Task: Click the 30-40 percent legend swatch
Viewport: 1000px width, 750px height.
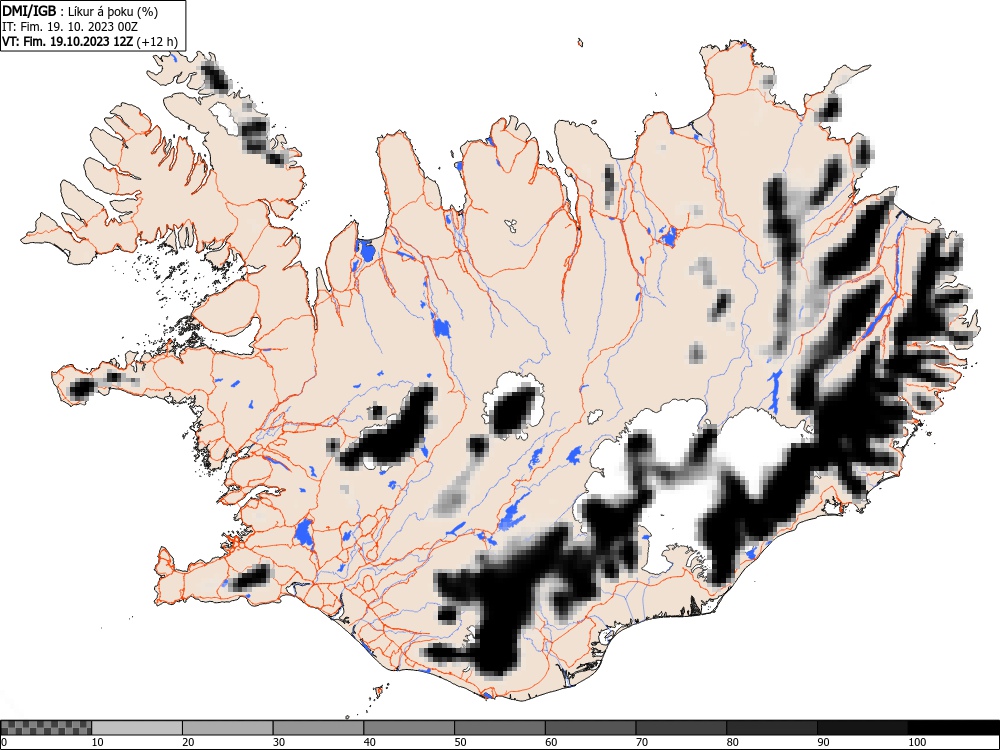Action: point(318,728)
